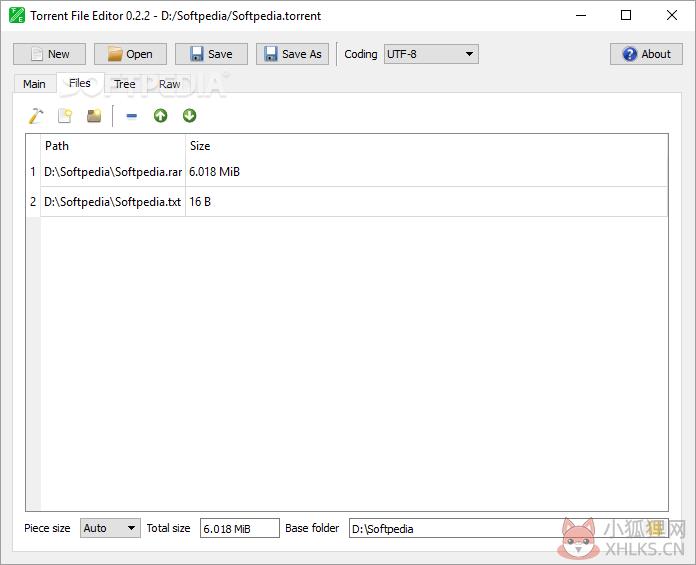The width and height of the screenshot is (696, 565).
Task: Click the blue minus remove icon
Action: 131,116
